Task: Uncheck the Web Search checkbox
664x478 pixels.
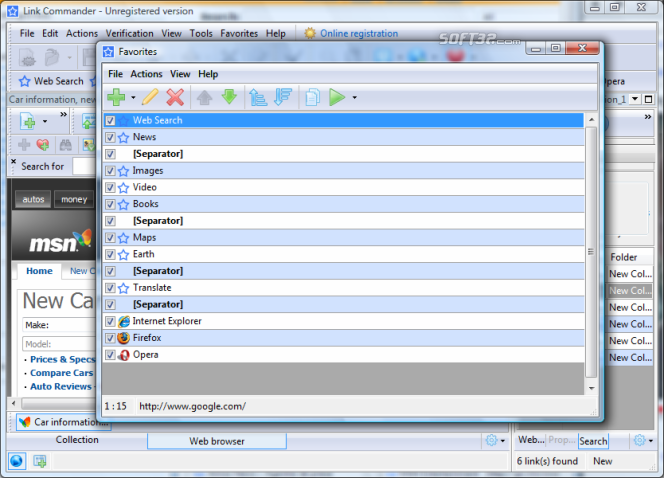Action: click(x=110, y=121)
